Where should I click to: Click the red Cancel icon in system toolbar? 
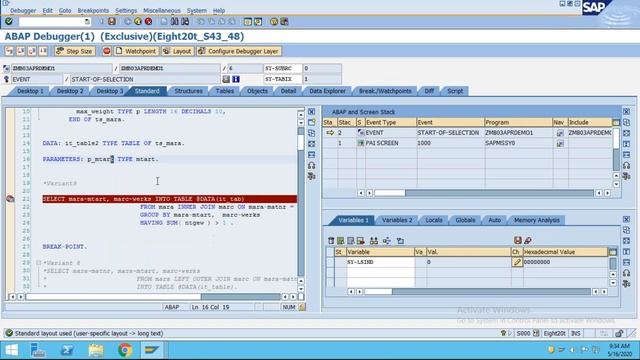[149, 21]
